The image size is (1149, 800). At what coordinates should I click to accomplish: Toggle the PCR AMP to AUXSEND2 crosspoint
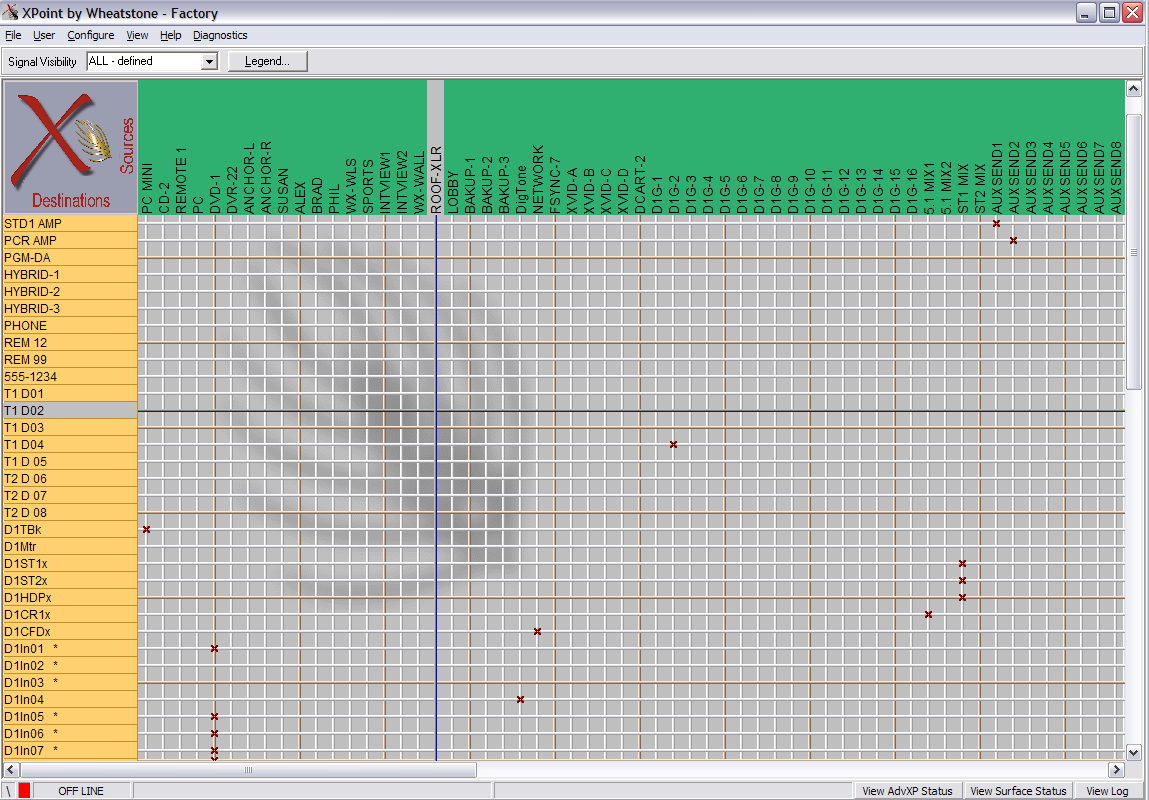tap(1013, 240)
